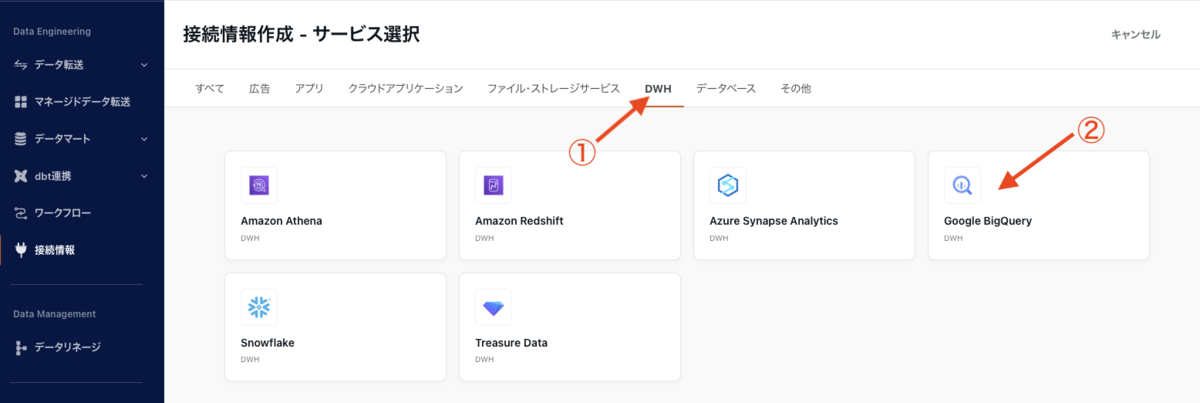Select the Treasure Data diamond icon
Image resolution: width=1200 pixels, height=403 pixels.
pos(493,307)
